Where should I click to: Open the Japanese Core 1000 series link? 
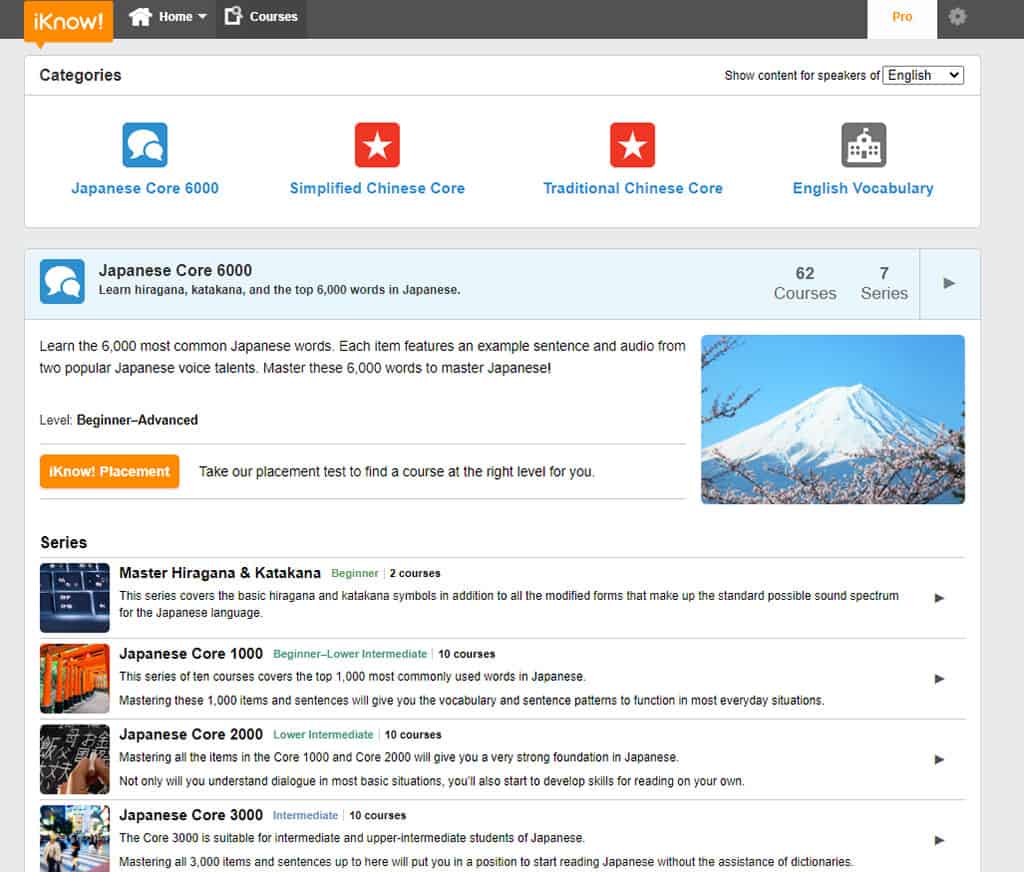point(191,654)
